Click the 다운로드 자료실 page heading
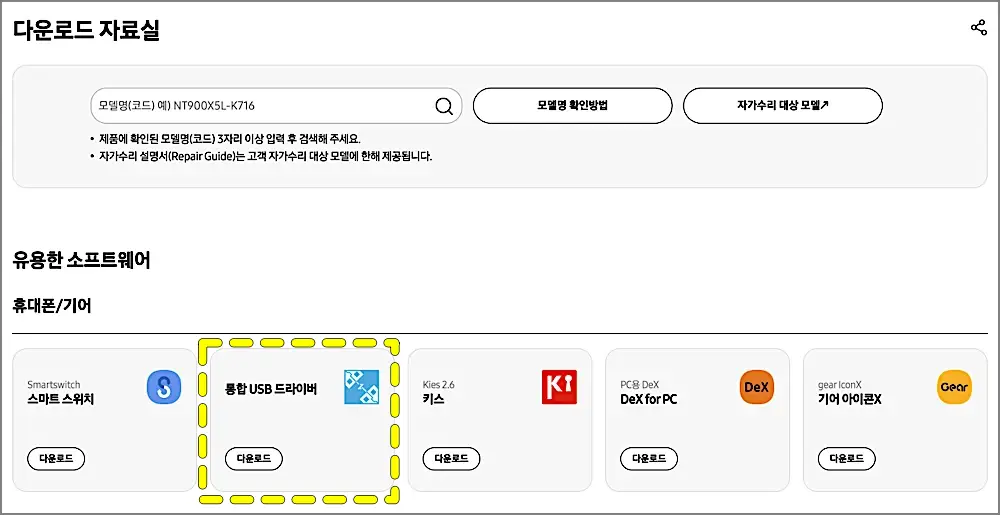 (86, 30)
